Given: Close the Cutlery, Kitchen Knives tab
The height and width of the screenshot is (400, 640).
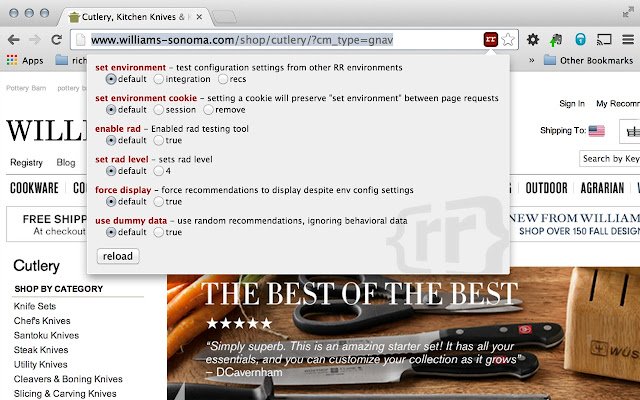Looking at the screenshot, I should tap(199, 17).
